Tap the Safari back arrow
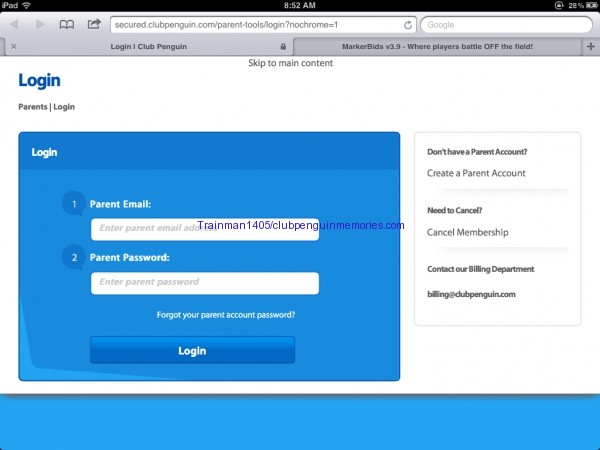Screen dimensions: 600x450 [15, 24]
